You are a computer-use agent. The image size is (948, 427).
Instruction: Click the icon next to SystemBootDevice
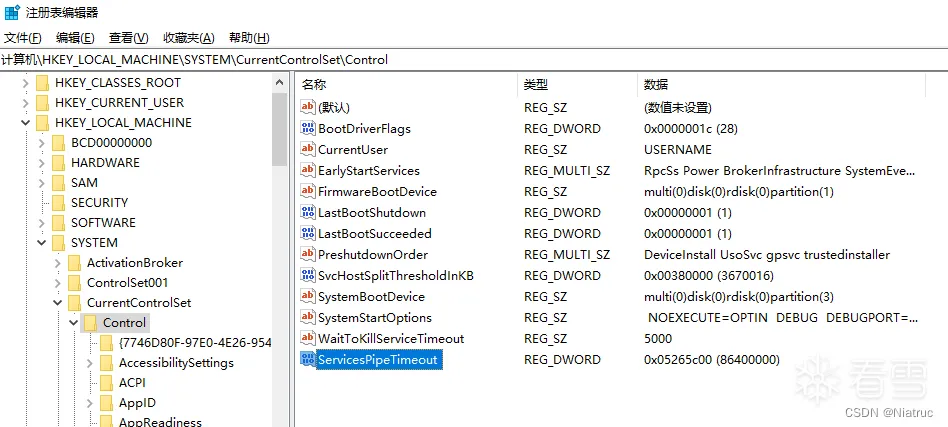pyautogui.click(x=308, y=296)
